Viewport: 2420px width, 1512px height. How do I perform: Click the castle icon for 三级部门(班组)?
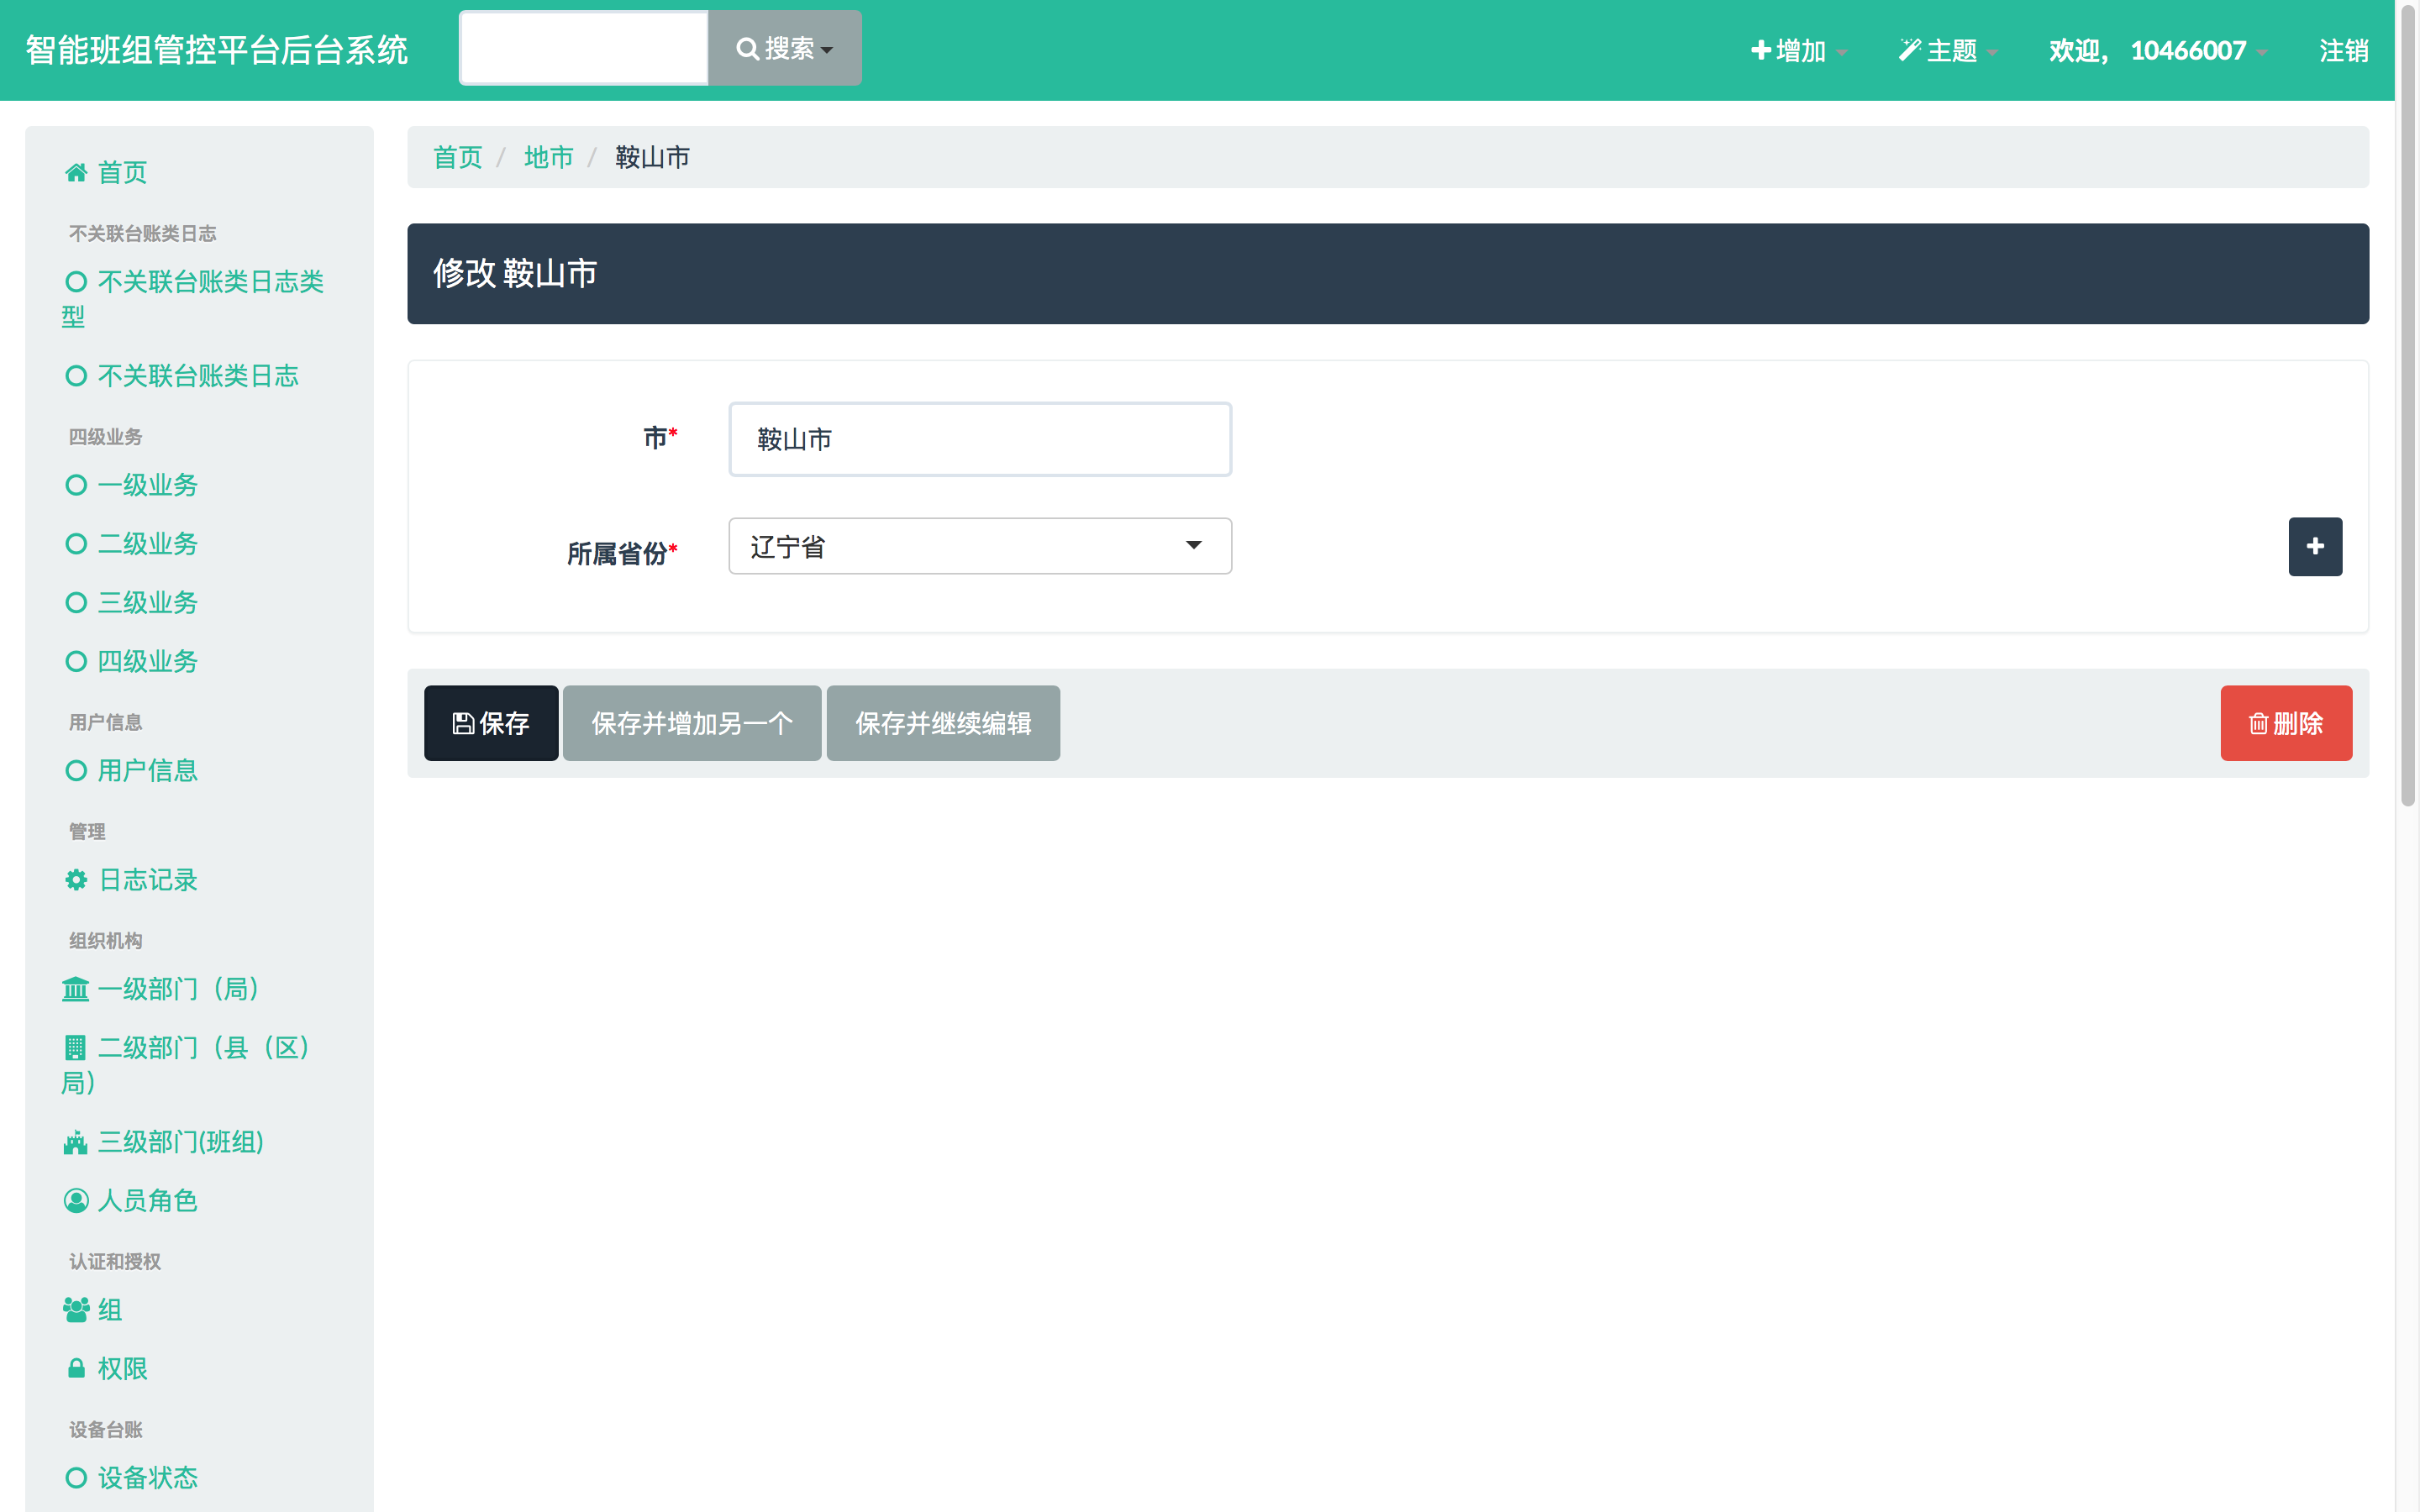click(76, 1143)
